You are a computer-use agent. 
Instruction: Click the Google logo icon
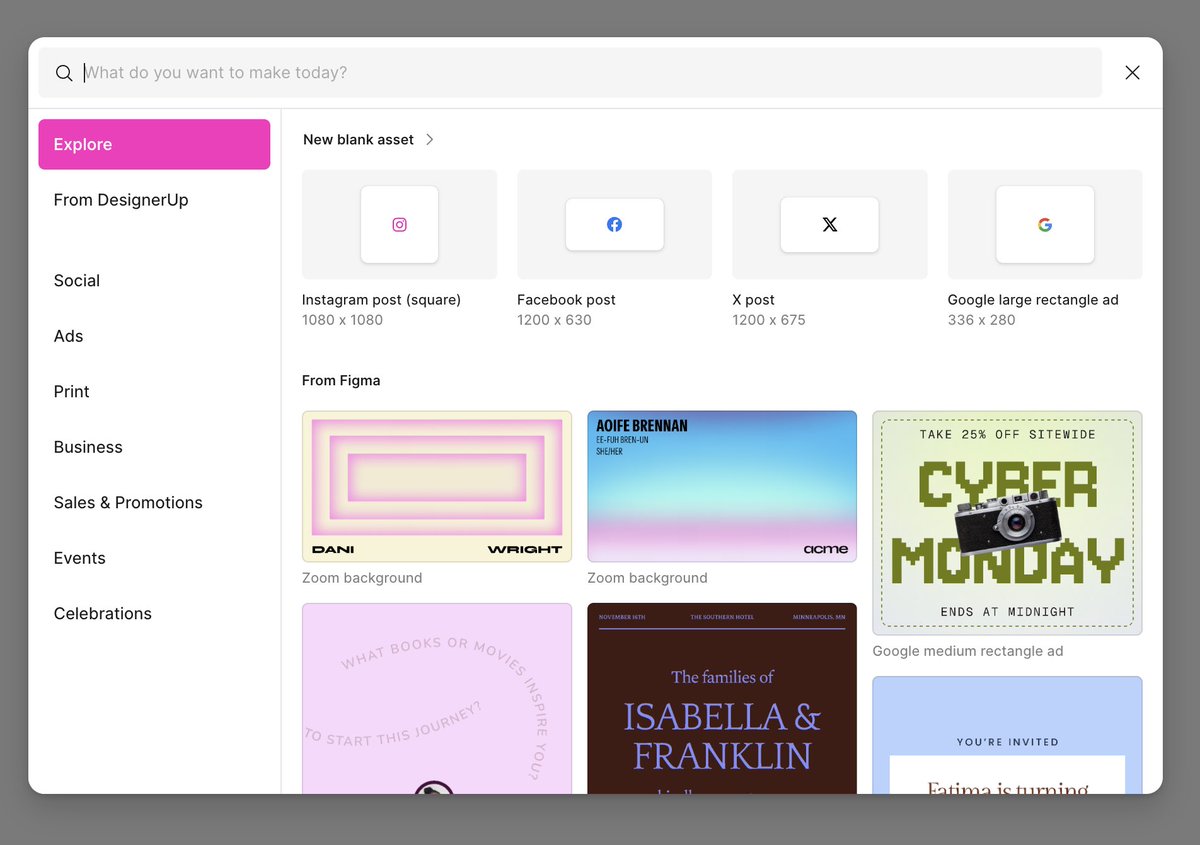coord(1045,225)
